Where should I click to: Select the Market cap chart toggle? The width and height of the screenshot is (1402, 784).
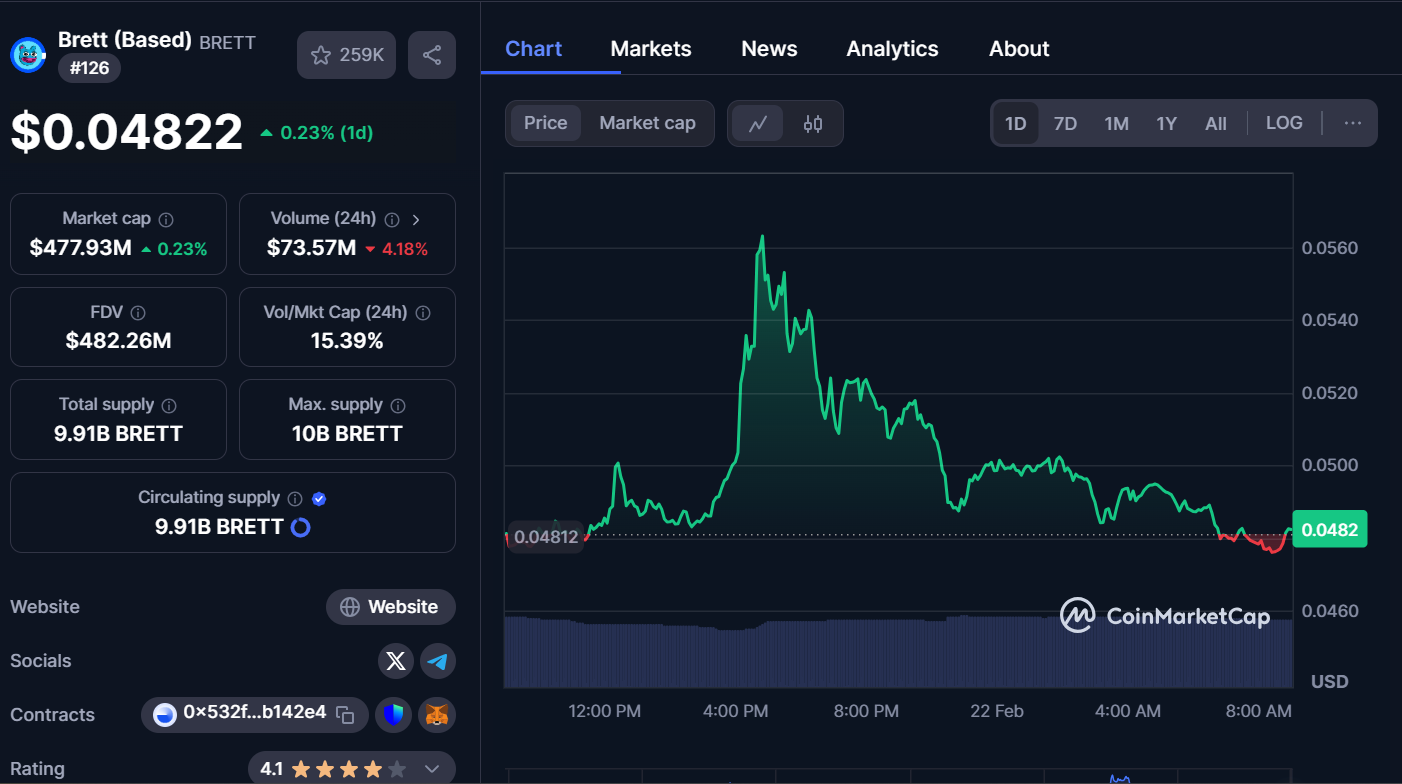point(647,123)
